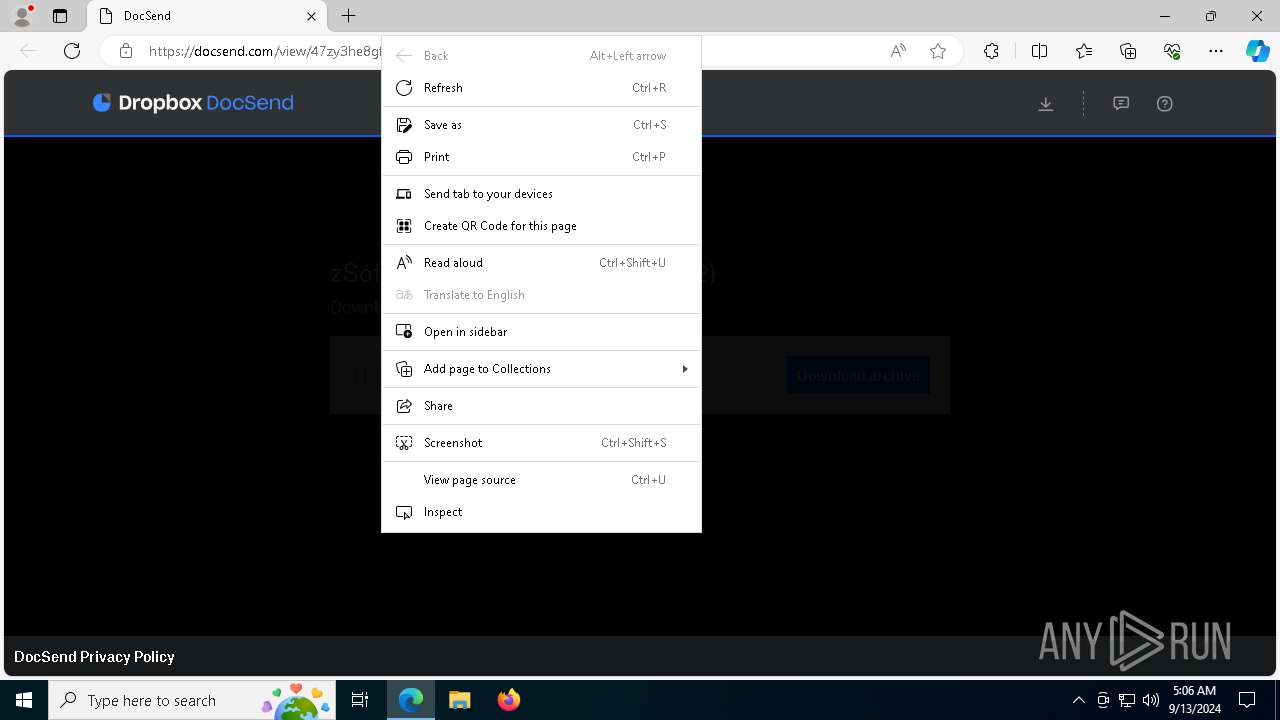The height and width of the screenshot is (720, 1280).
Task: Open the DocSend comment icon
Action: click(x=1121, y=104)
